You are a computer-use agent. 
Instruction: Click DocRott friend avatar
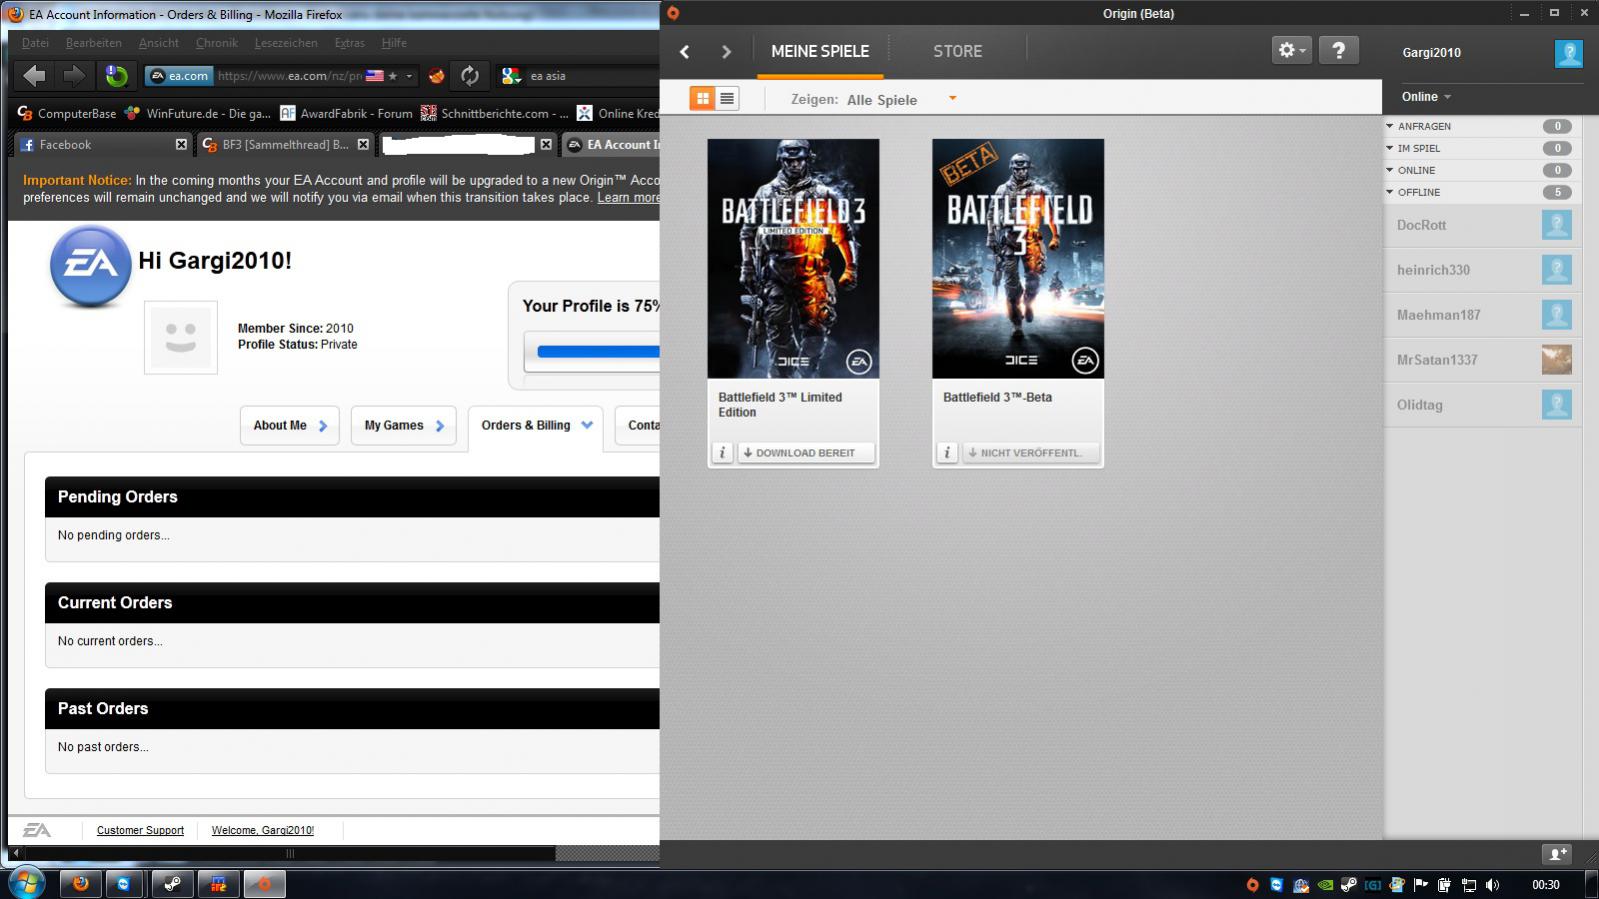(1556, 225)
